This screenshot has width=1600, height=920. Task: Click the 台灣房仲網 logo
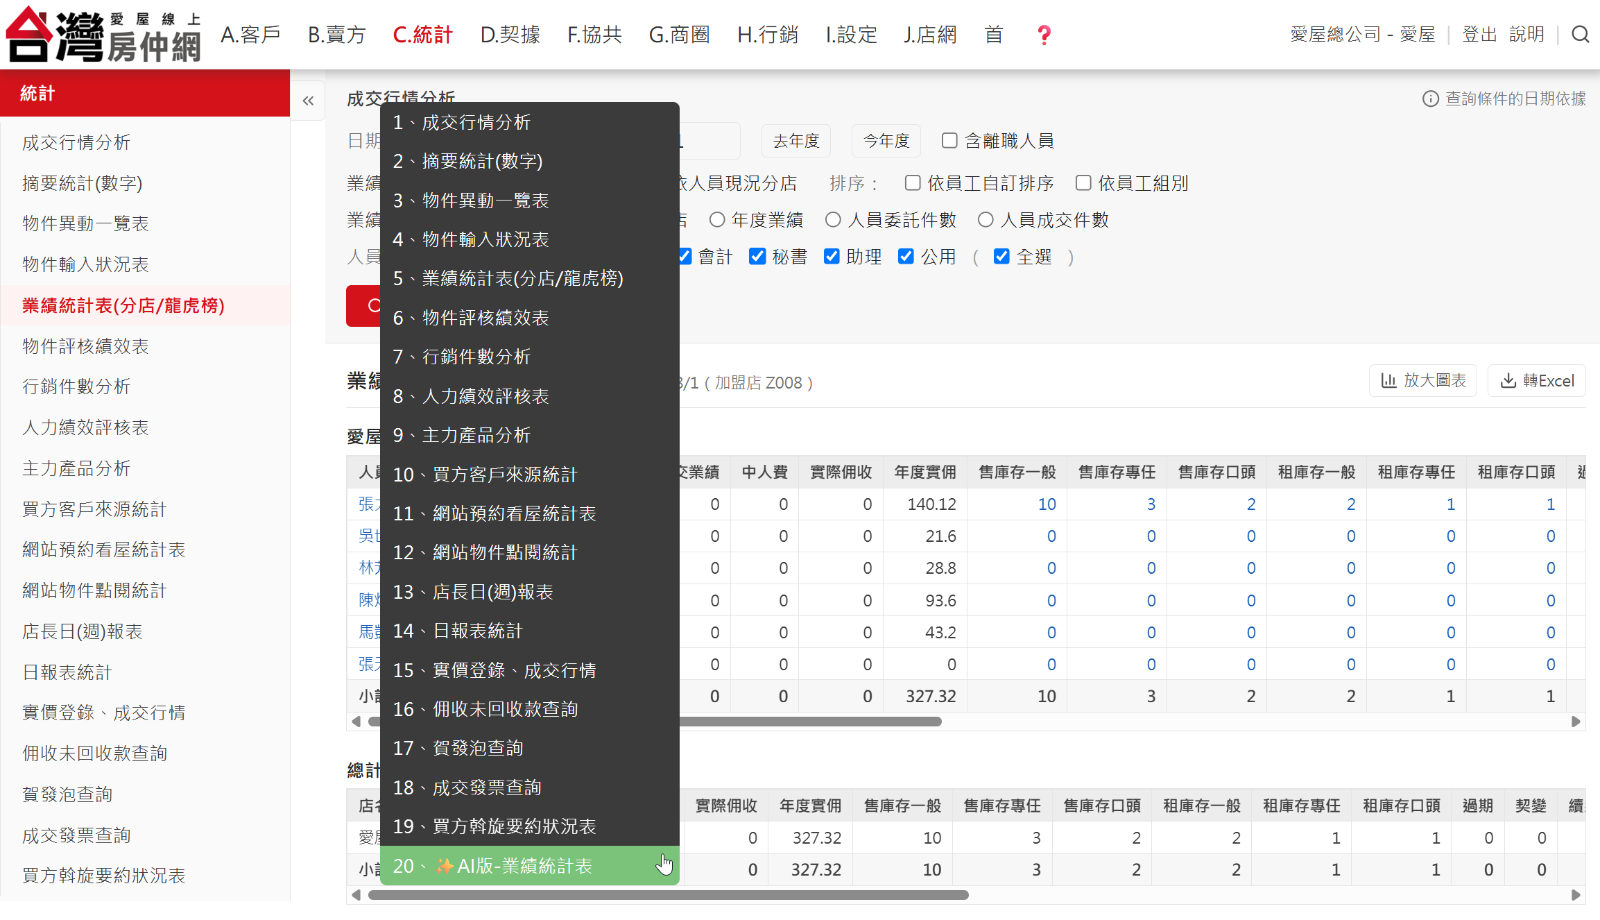pyautogui.click(x=104, y=35)
